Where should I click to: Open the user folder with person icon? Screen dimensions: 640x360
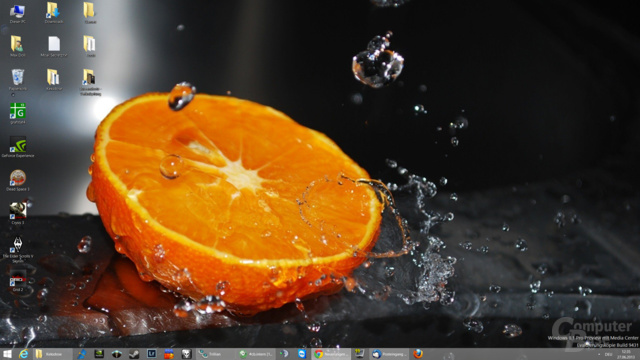[18, 46]
